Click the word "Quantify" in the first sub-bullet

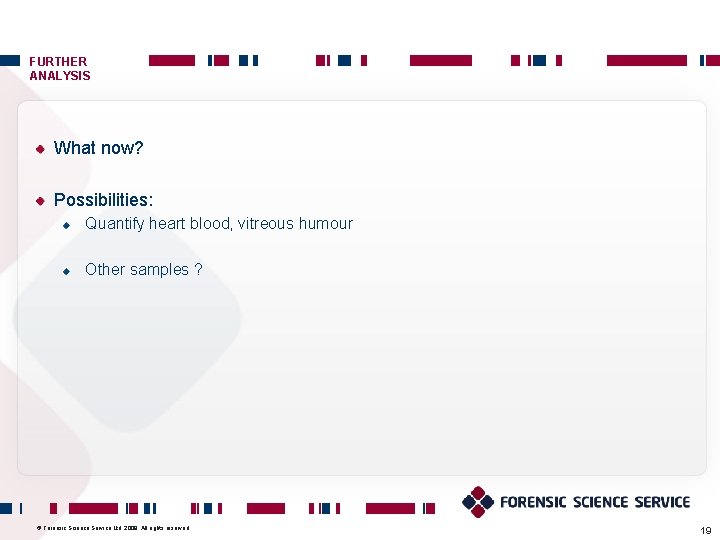tap(114, 224)
